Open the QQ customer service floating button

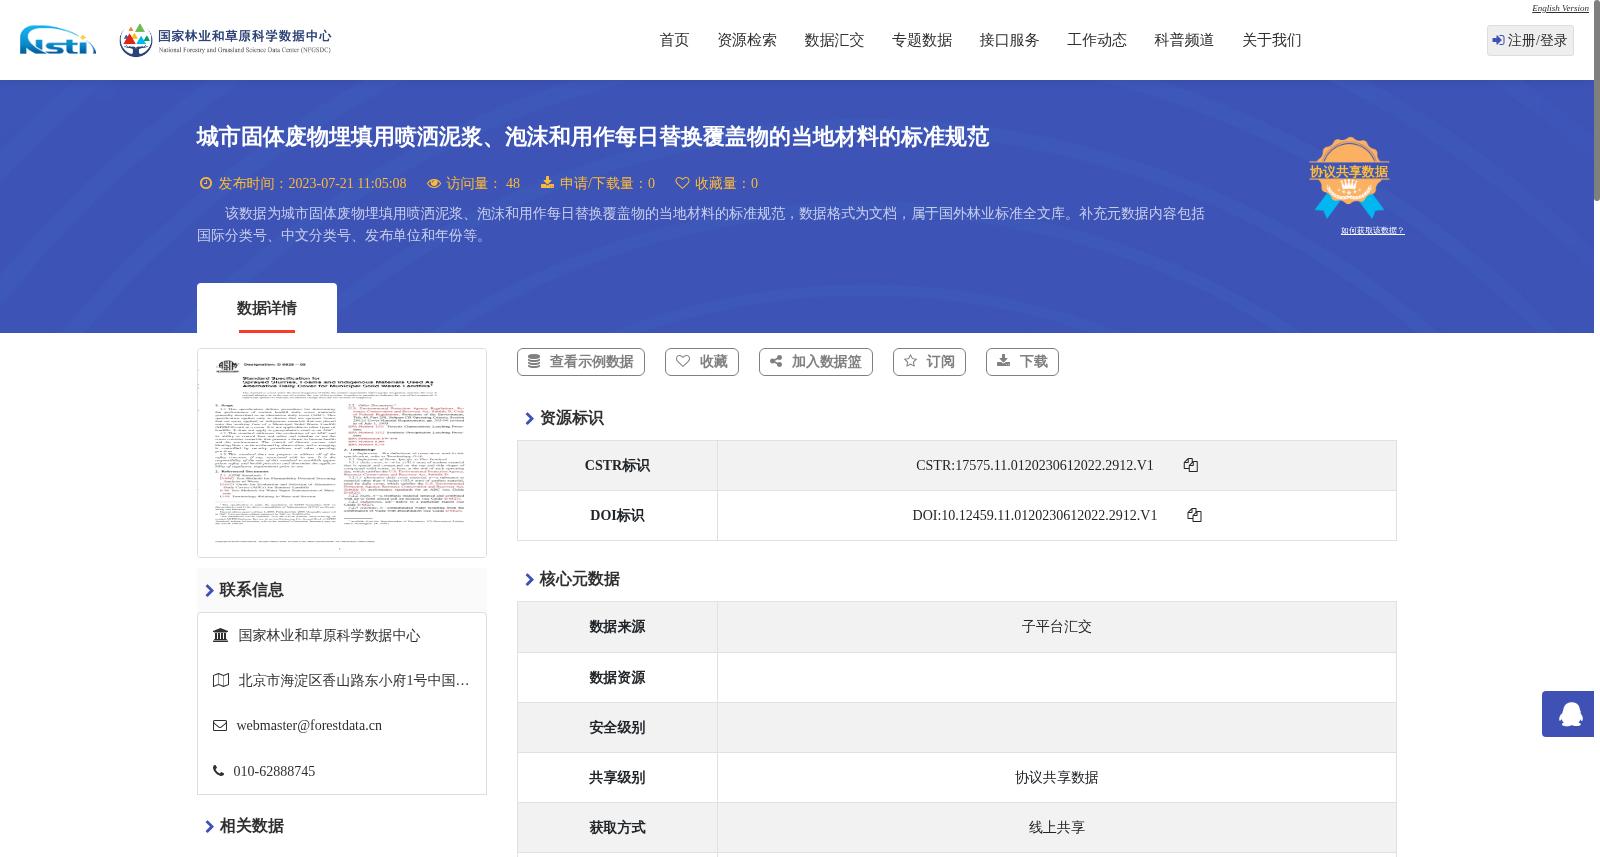click(x=1568, y=714)
